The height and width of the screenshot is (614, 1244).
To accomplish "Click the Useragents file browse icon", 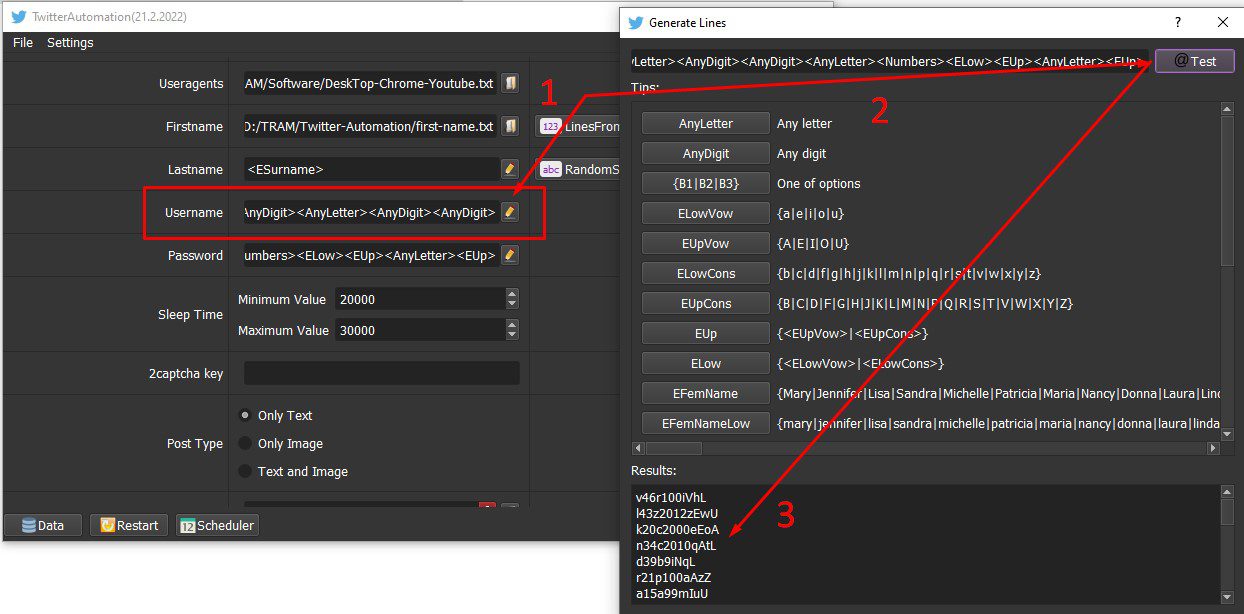I will 510,83.
